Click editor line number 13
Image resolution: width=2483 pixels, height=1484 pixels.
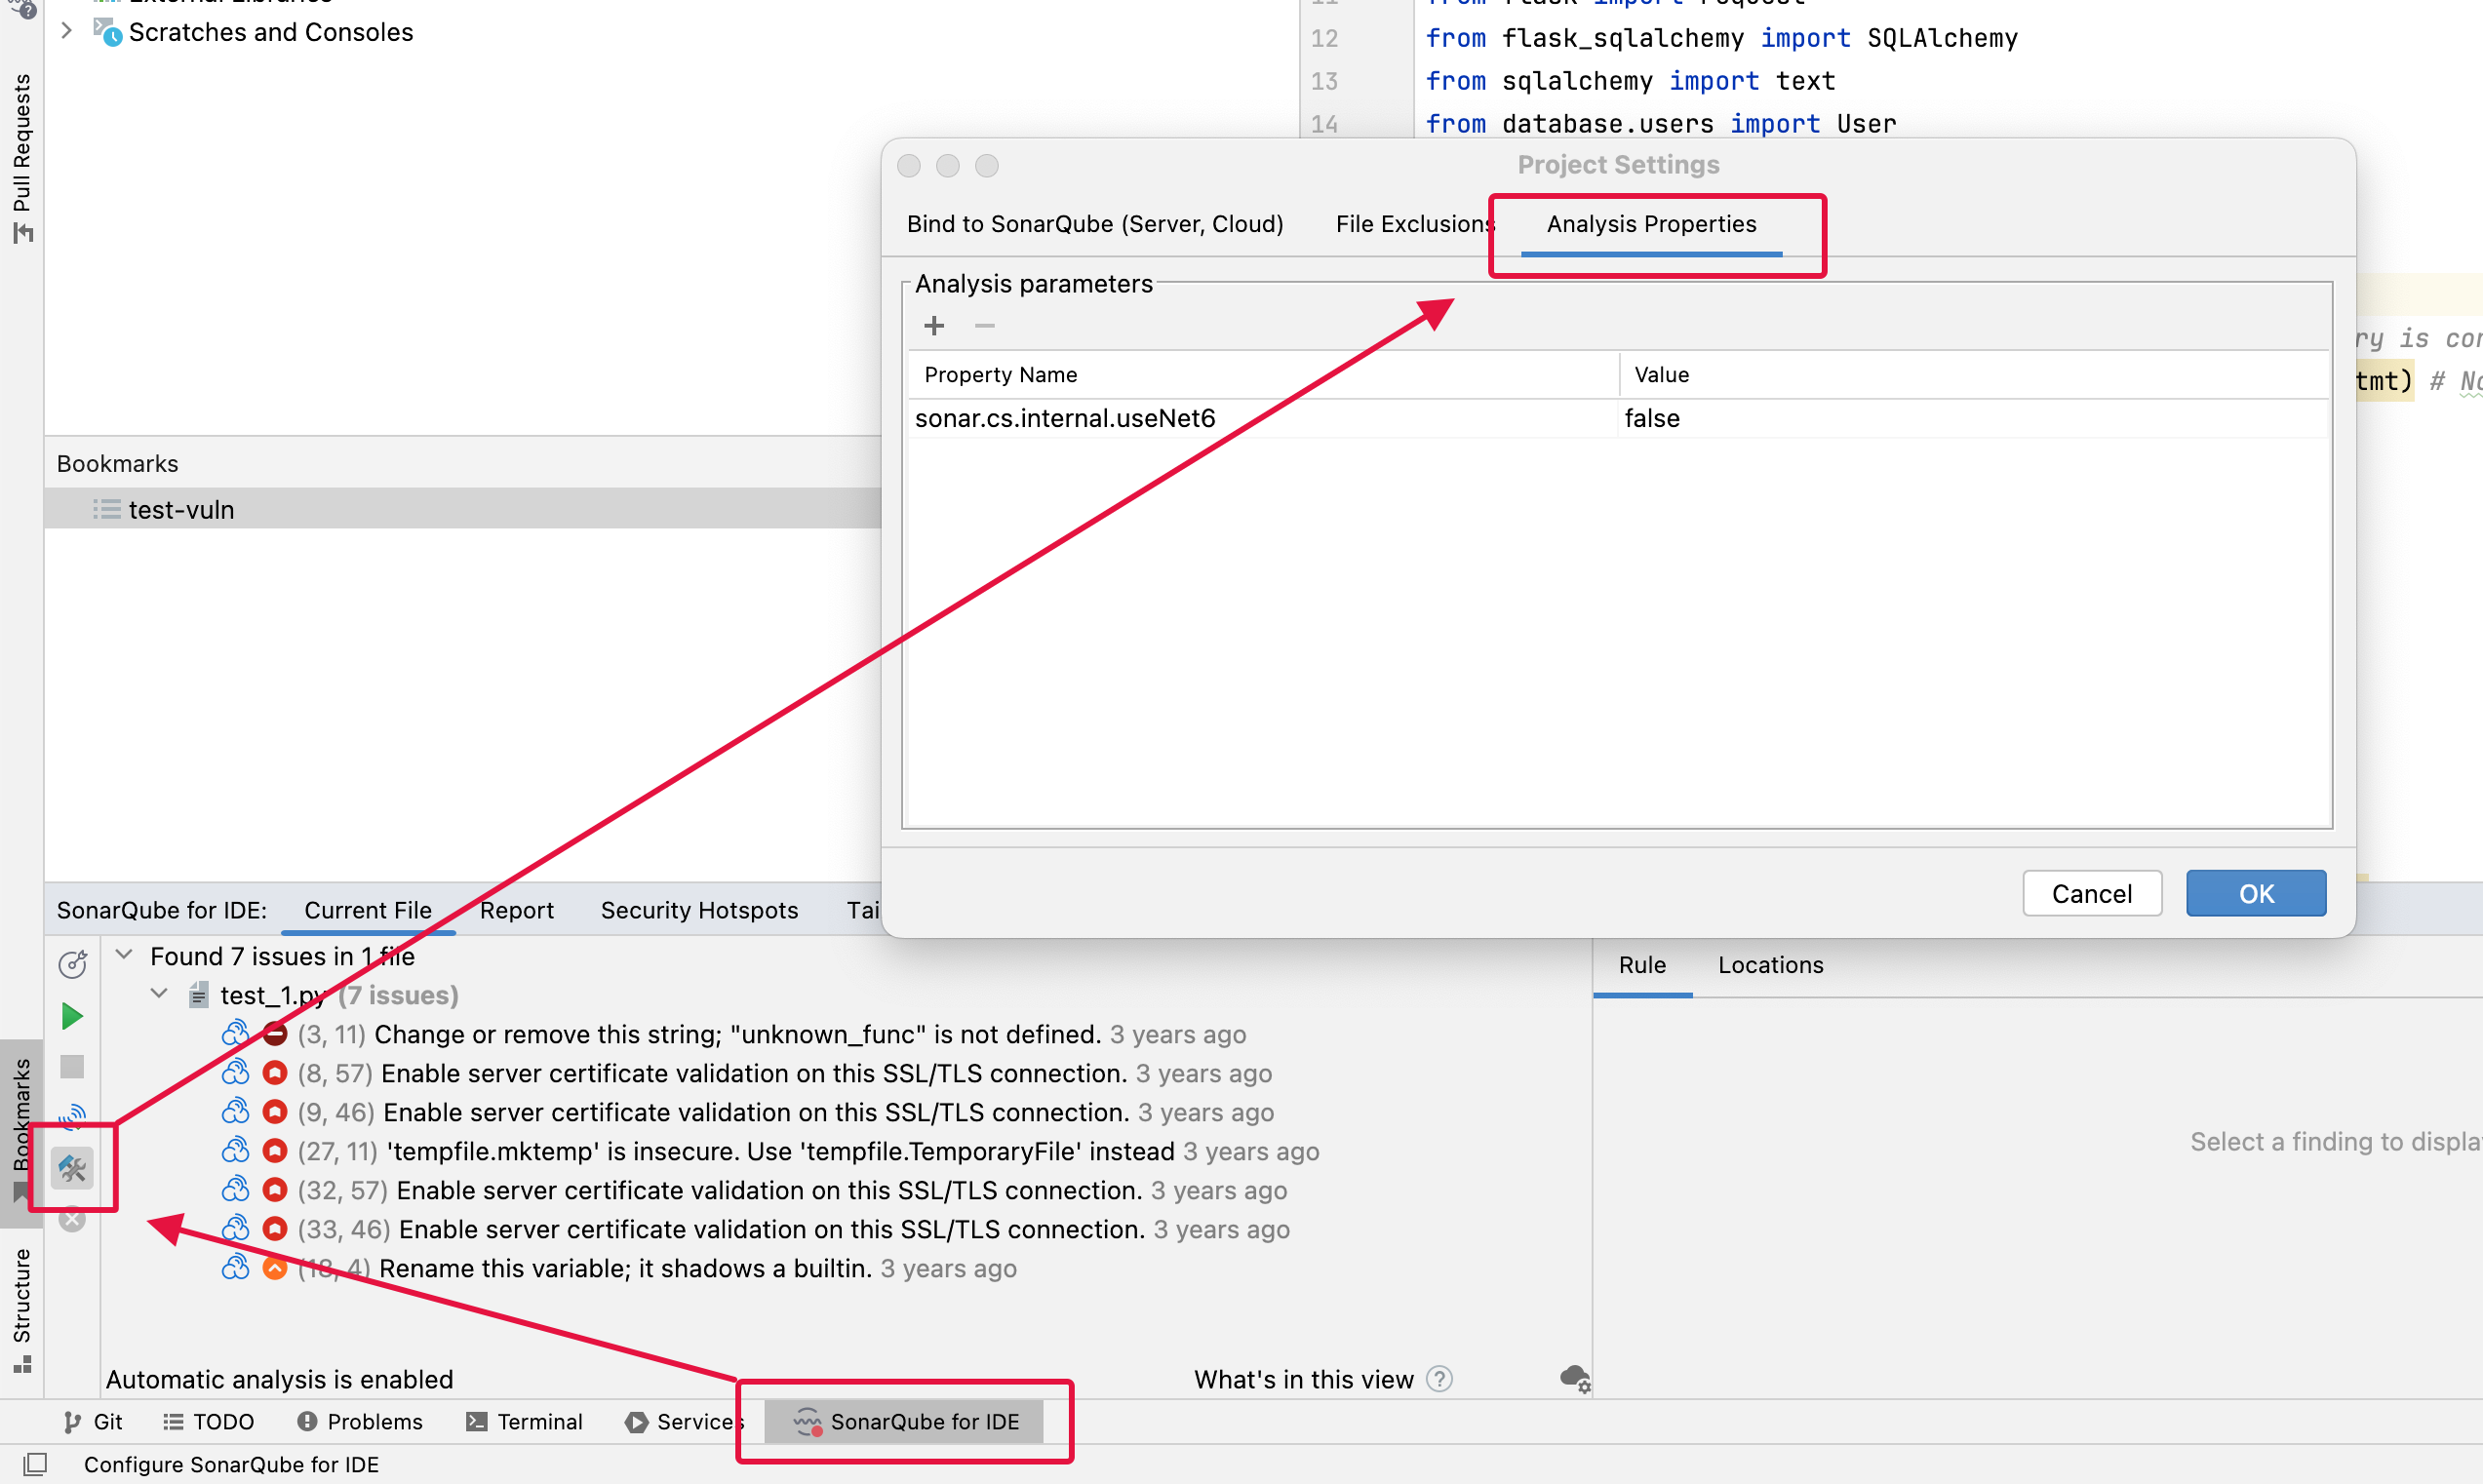coord(1324,81)
